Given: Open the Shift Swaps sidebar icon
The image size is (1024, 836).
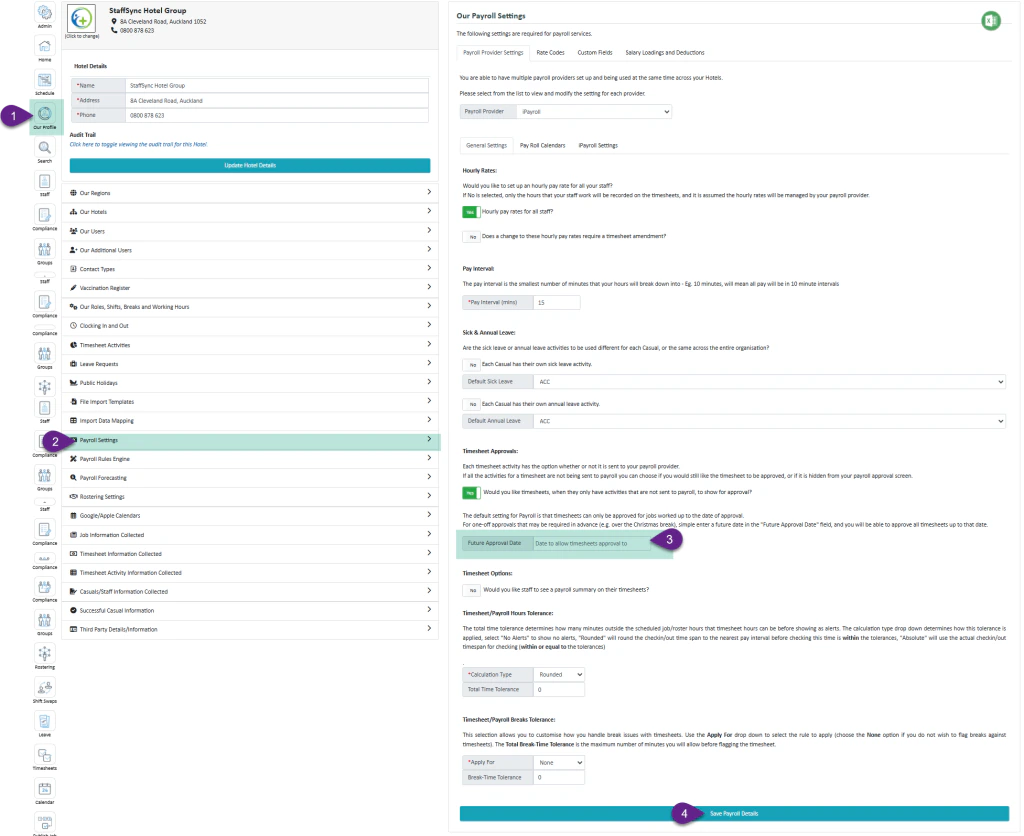Looking at the screenshot, I should pos(44,687).
